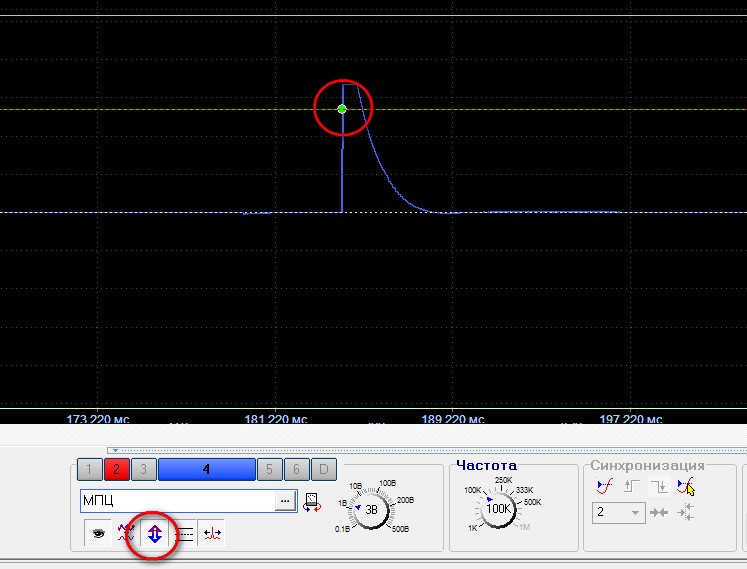Screen dimensions: 747x569
Task: Select channel 5 button
Action: click(269, 469)
